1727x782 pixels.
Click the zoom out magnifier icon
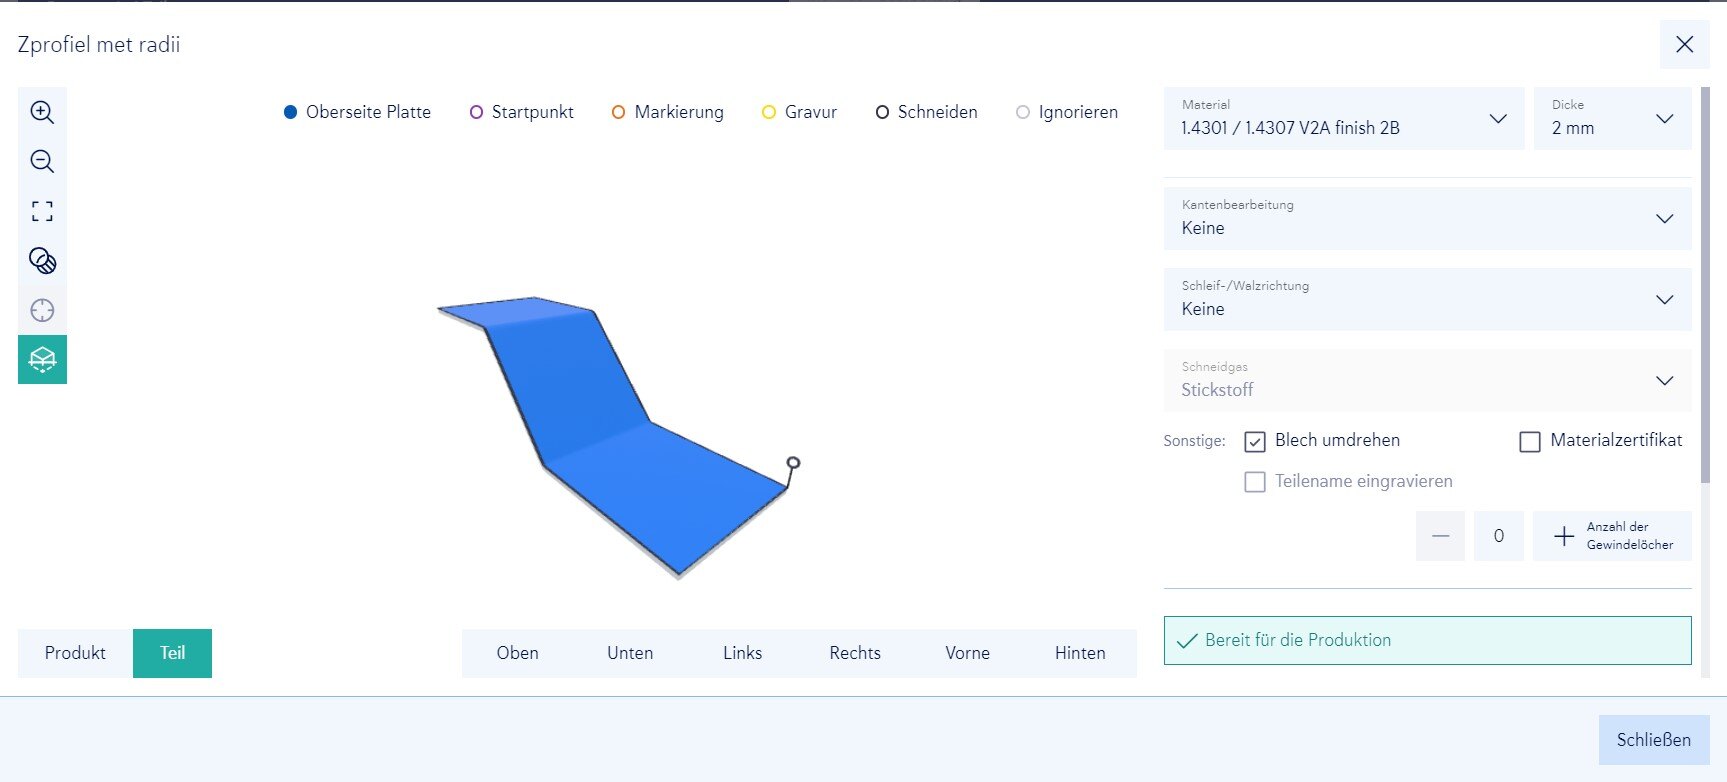42,162
